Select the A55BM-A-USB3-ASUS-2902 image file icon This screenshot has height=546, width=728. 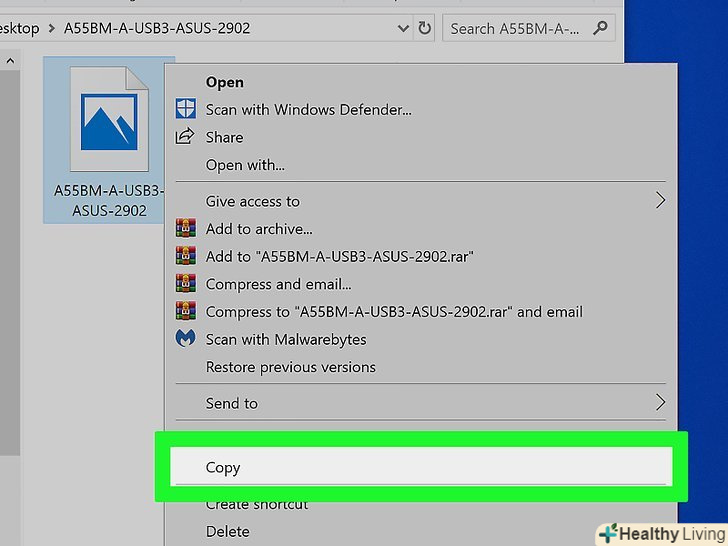coord(109,119)
